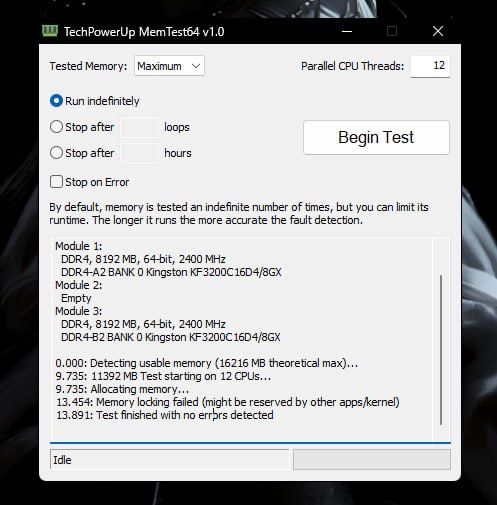Click 'Detecting usable memory' log line
The height and width of the screenshot is (505, 497).
click(207, 363)
